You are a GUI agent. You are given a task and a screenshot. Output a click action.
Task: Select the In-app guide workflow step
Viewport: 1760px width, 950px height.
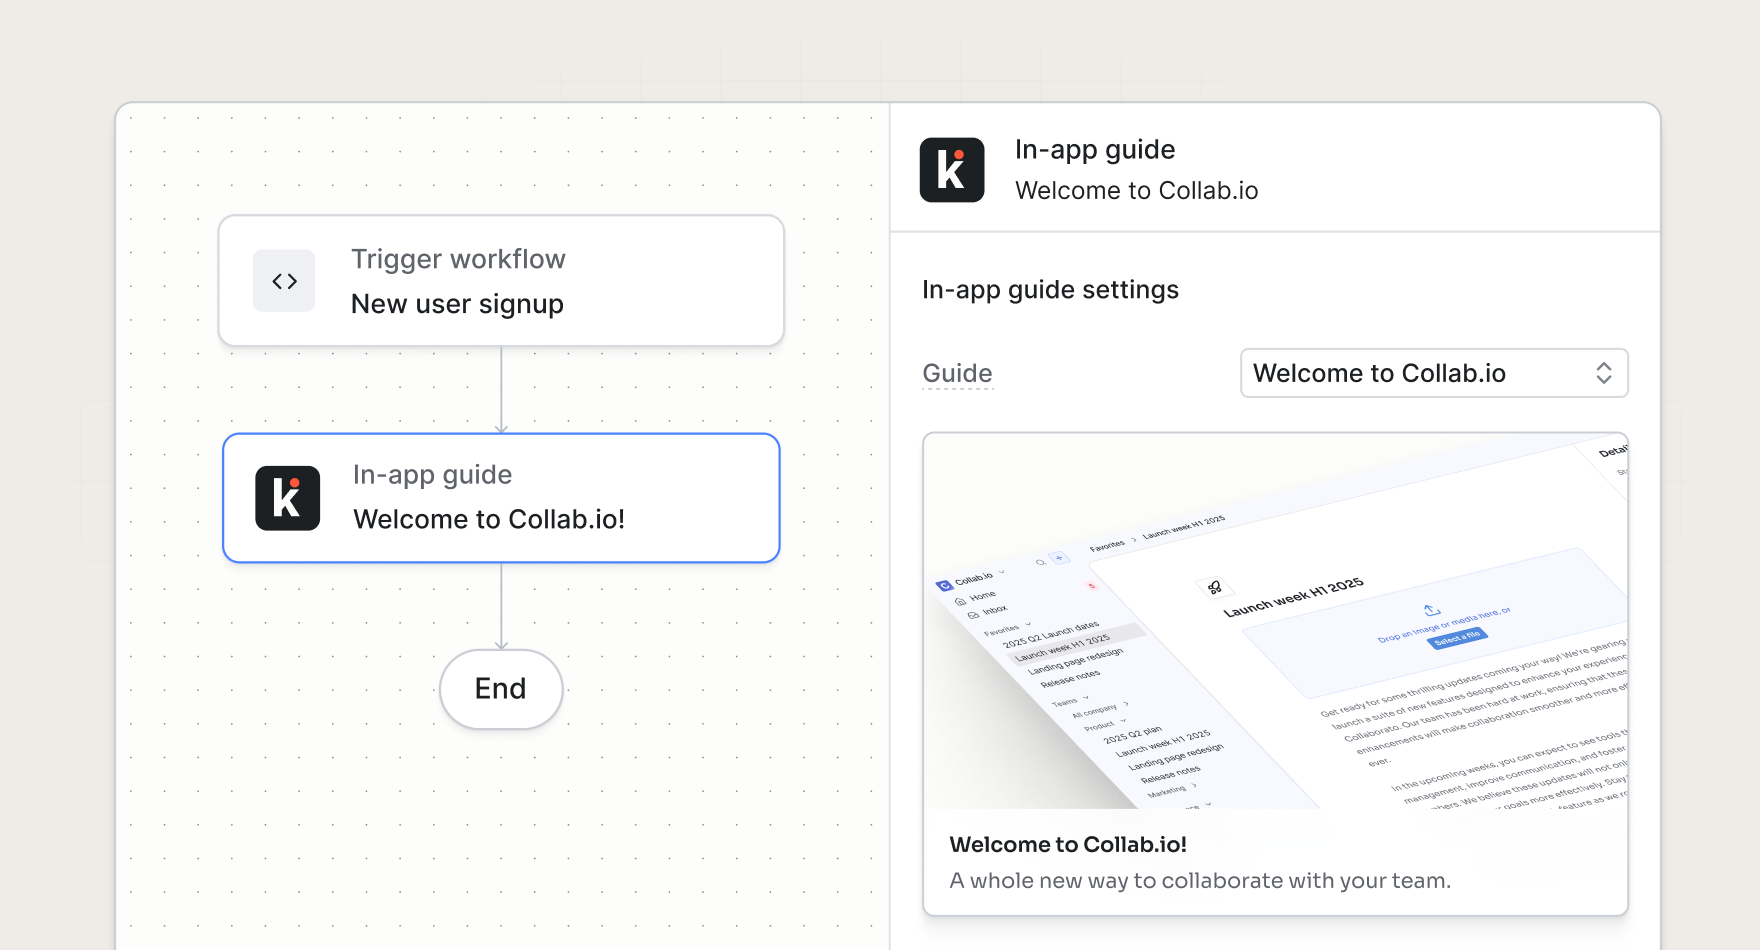pos(501,498)
